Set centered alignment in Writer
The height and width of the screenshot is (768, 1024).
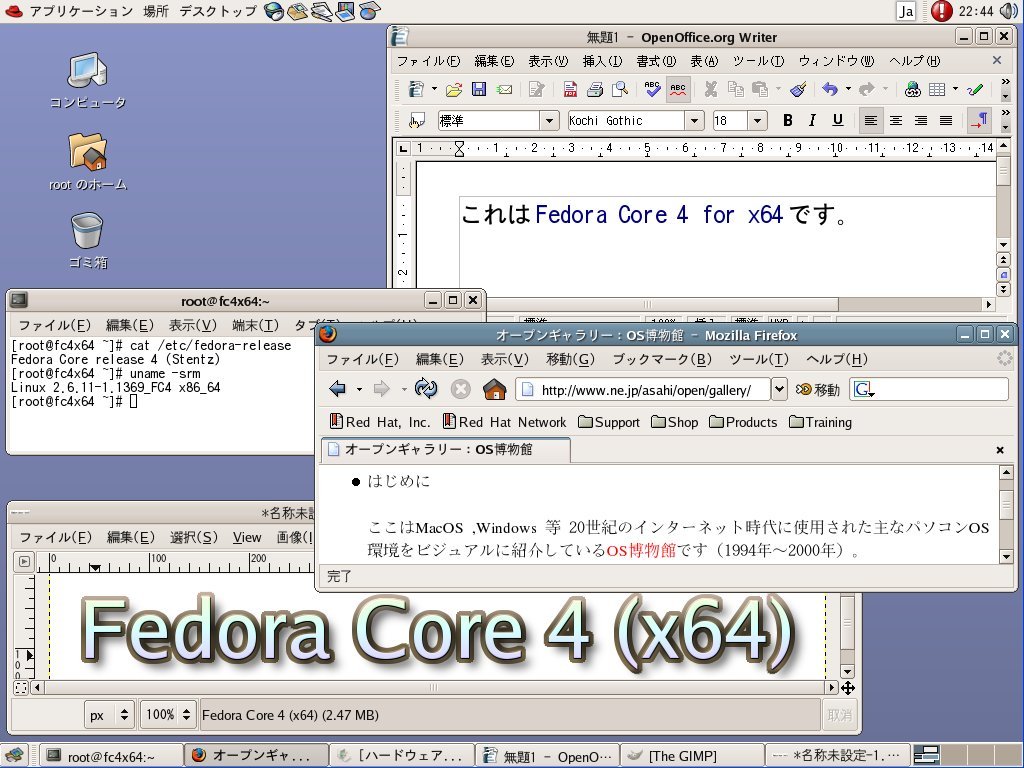click(896, 120)
